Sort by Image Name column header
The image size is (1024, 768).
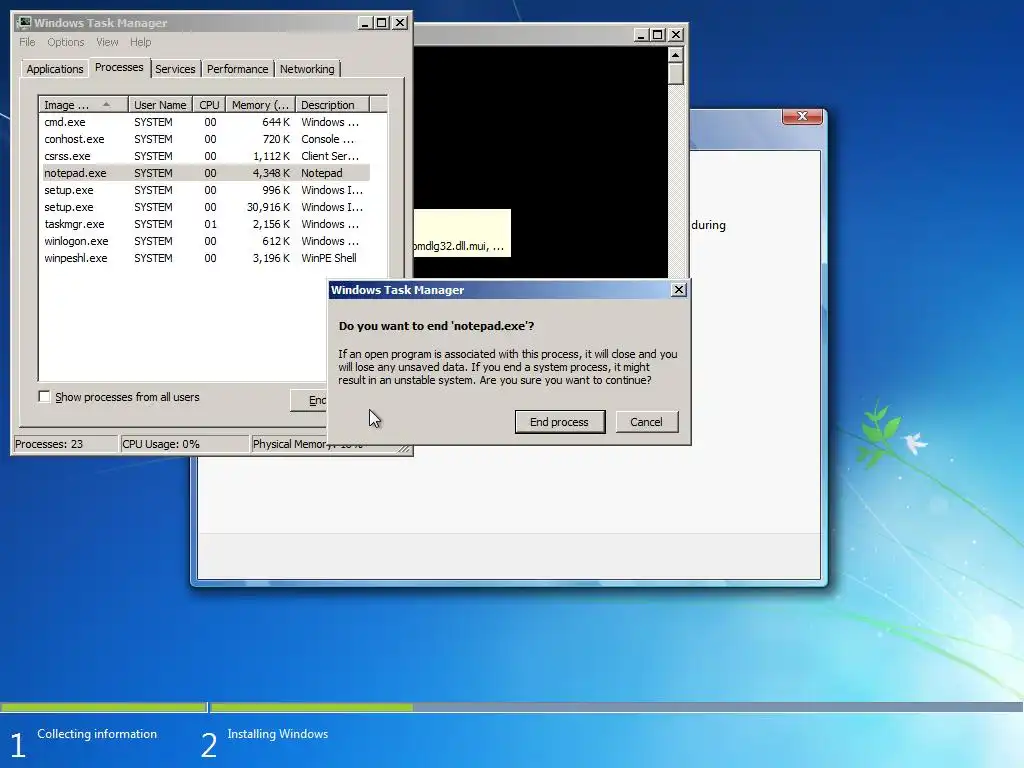[x=83, y=104]
